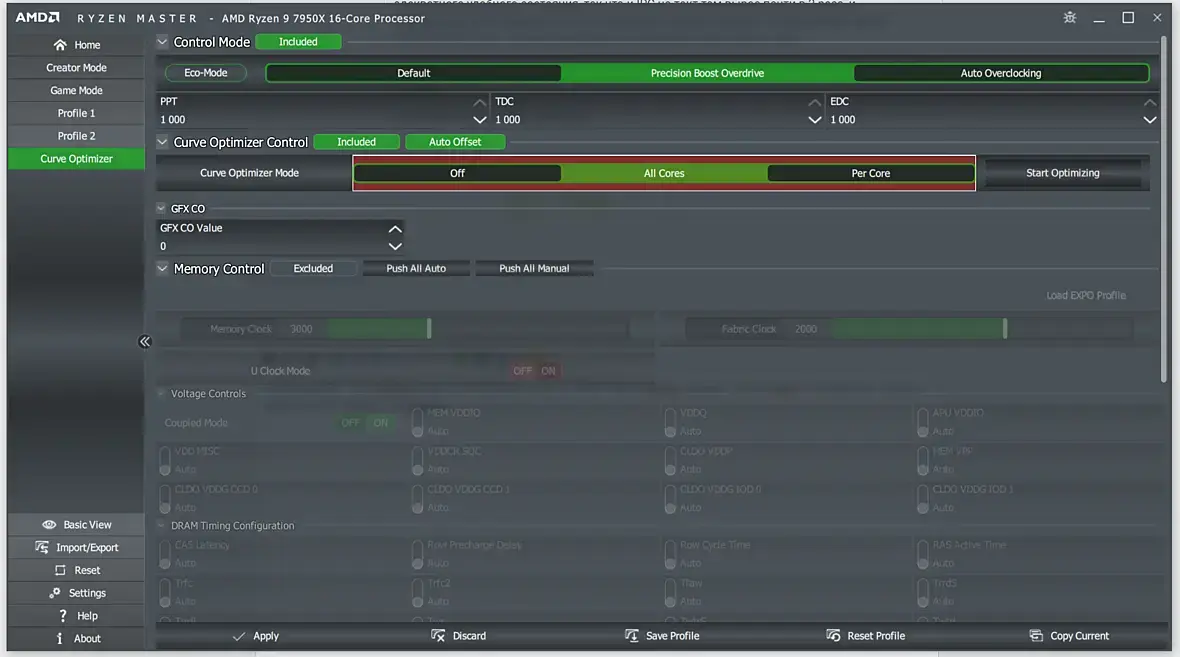Set Curve Optimizer Mode to All Cores
This screenshot has width=1180, height=657.
click(x=664, y=173)
